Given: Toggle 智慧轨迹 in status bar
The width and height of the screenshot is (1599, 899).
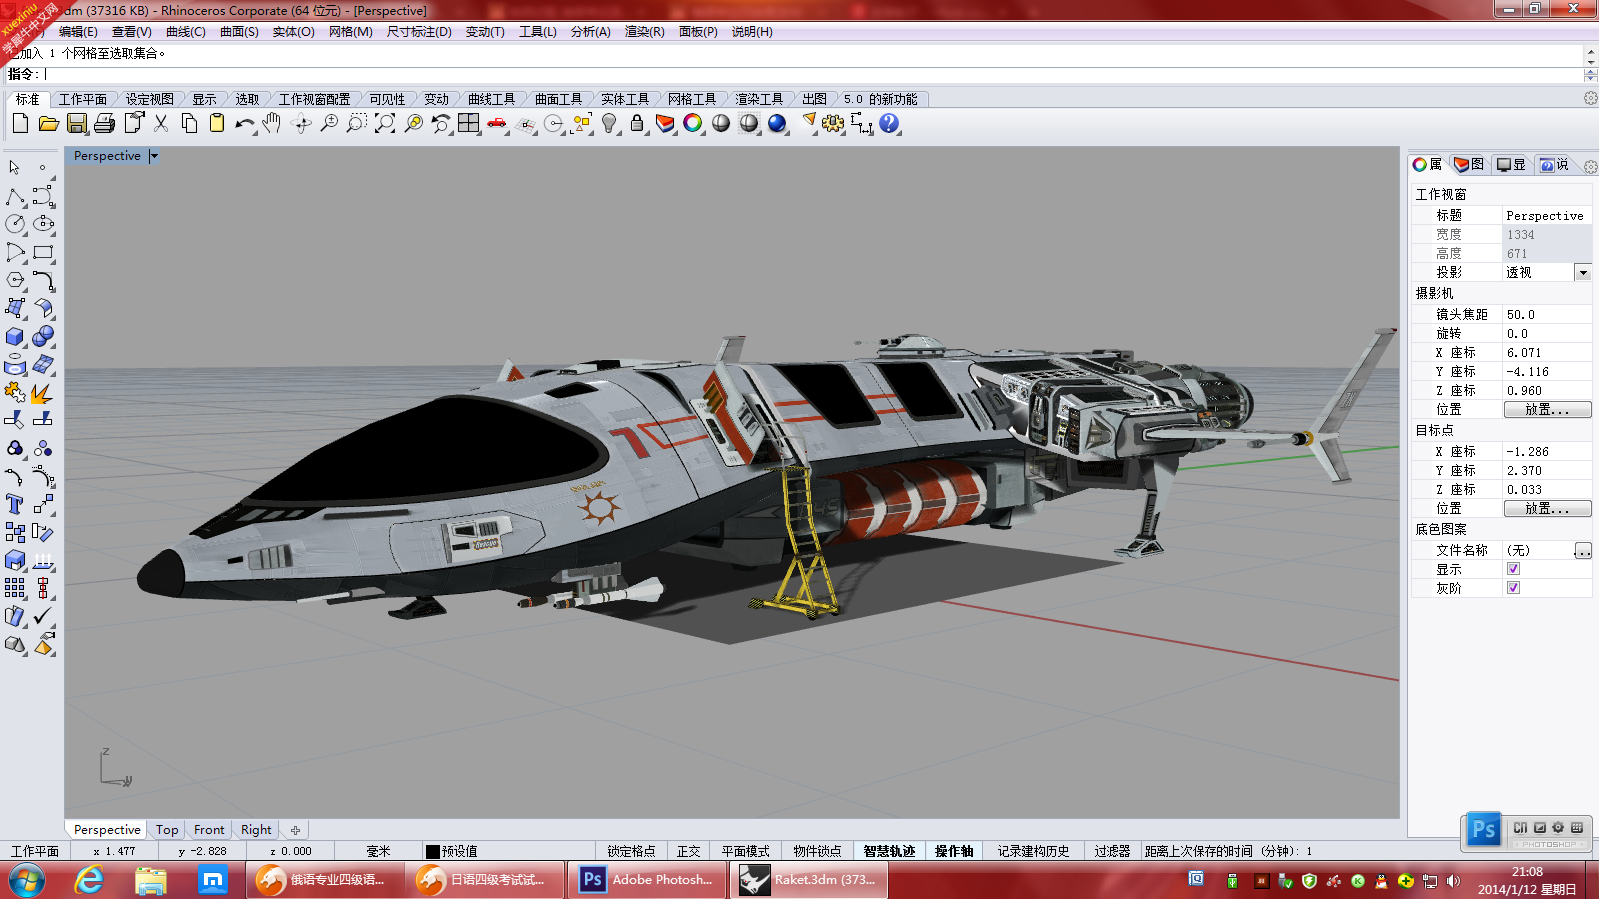Looking at the screenshot, I should coord(889,851).
